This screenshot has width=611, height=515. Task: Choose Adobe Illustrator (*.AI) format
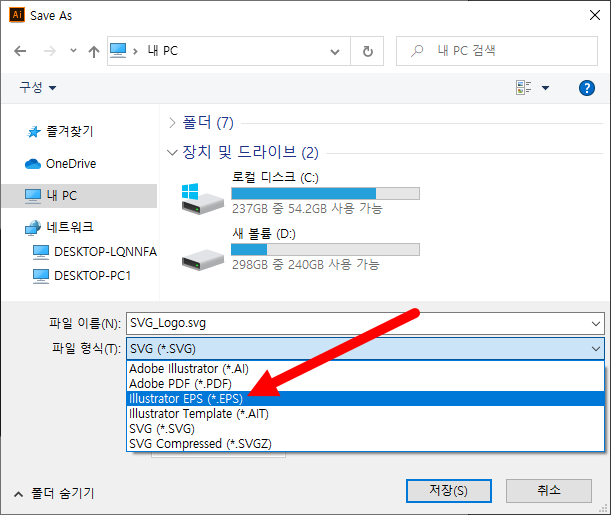coord(365,369)
